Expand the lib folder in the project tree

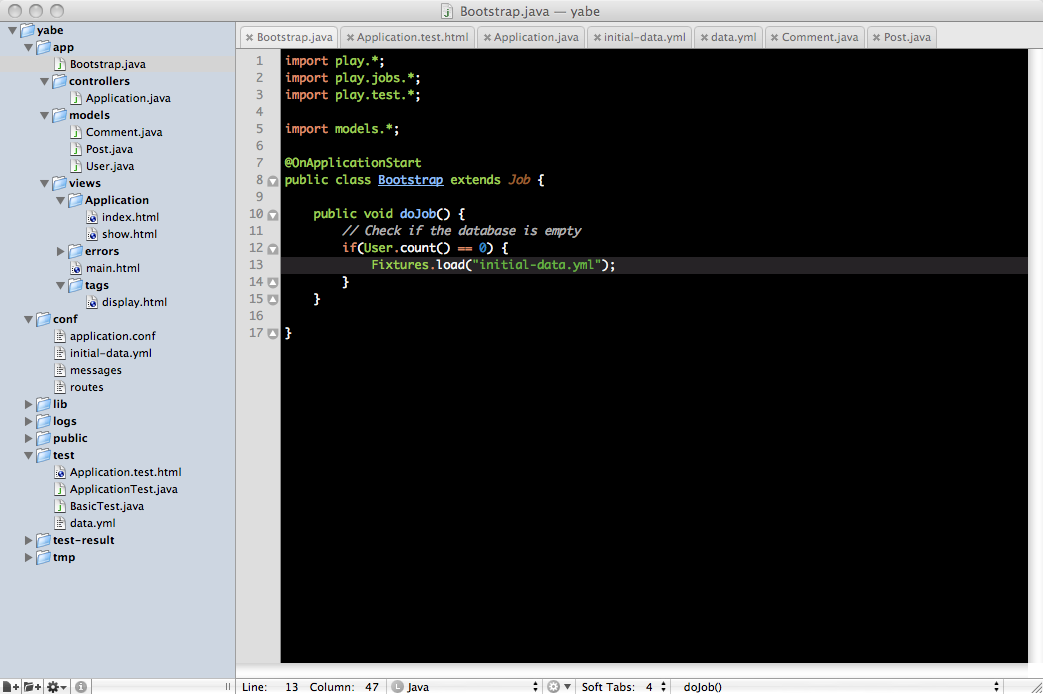point(29,404)
